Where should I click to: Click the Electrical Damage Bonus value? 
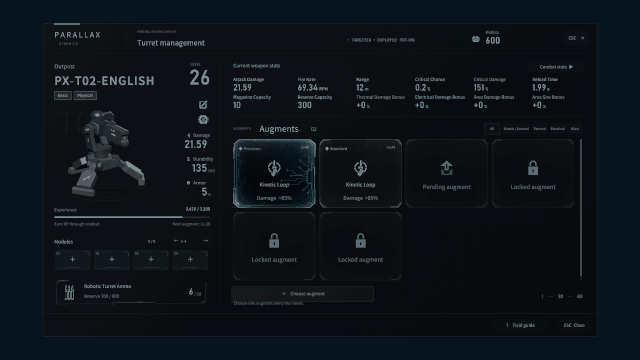(422, 105)
